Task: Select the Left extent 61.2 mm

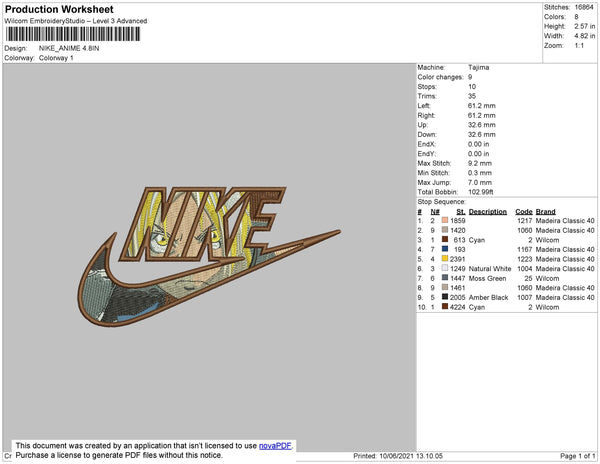Action: [481, 106]
